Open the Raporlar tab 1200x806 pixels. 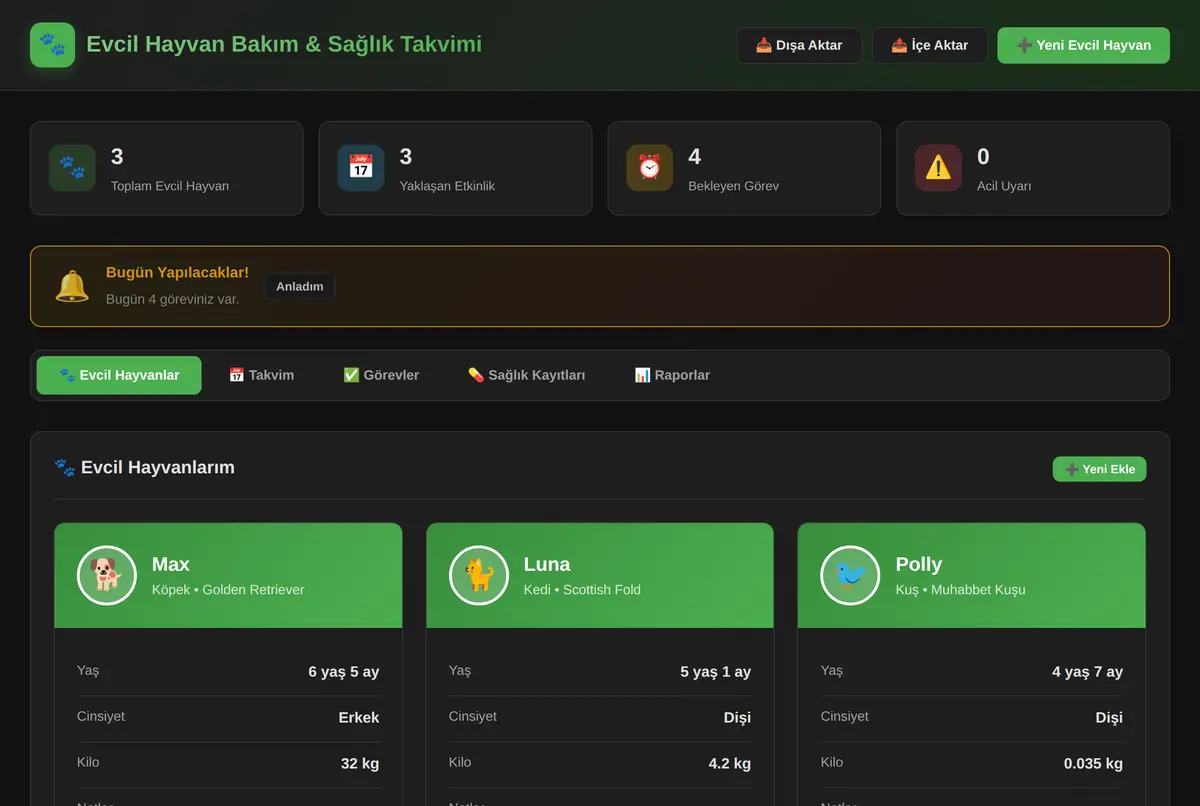[672, 375]
